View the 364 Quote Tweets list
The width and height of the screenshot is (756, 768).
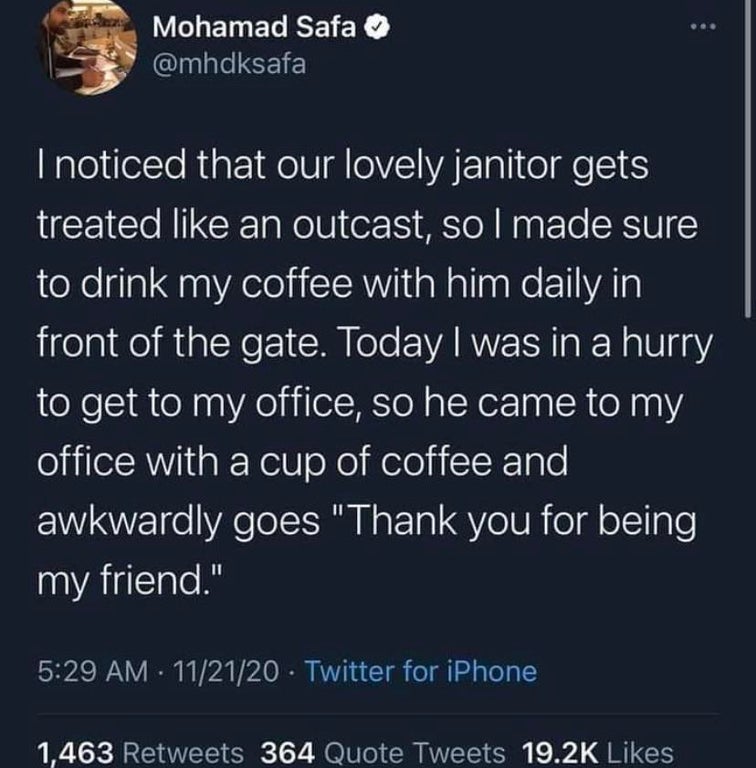point(382,748)
